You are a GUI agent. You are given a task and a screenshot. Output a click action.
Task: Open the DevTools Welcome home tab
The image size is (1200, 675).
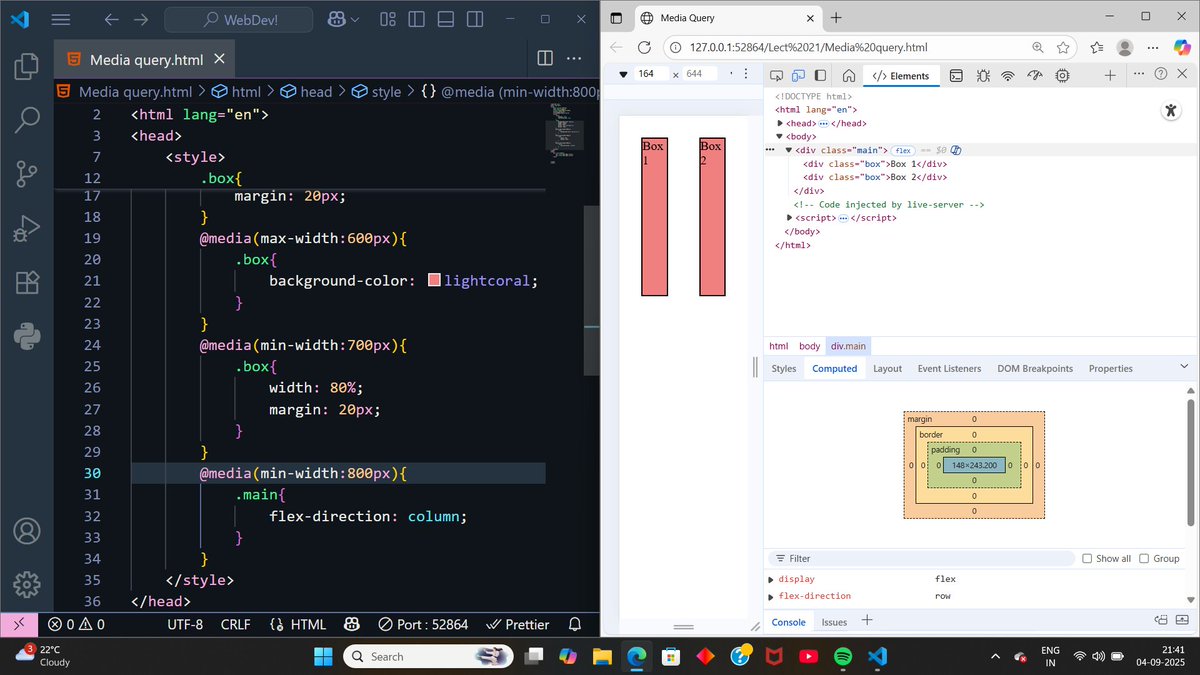(x=848, y=75)
